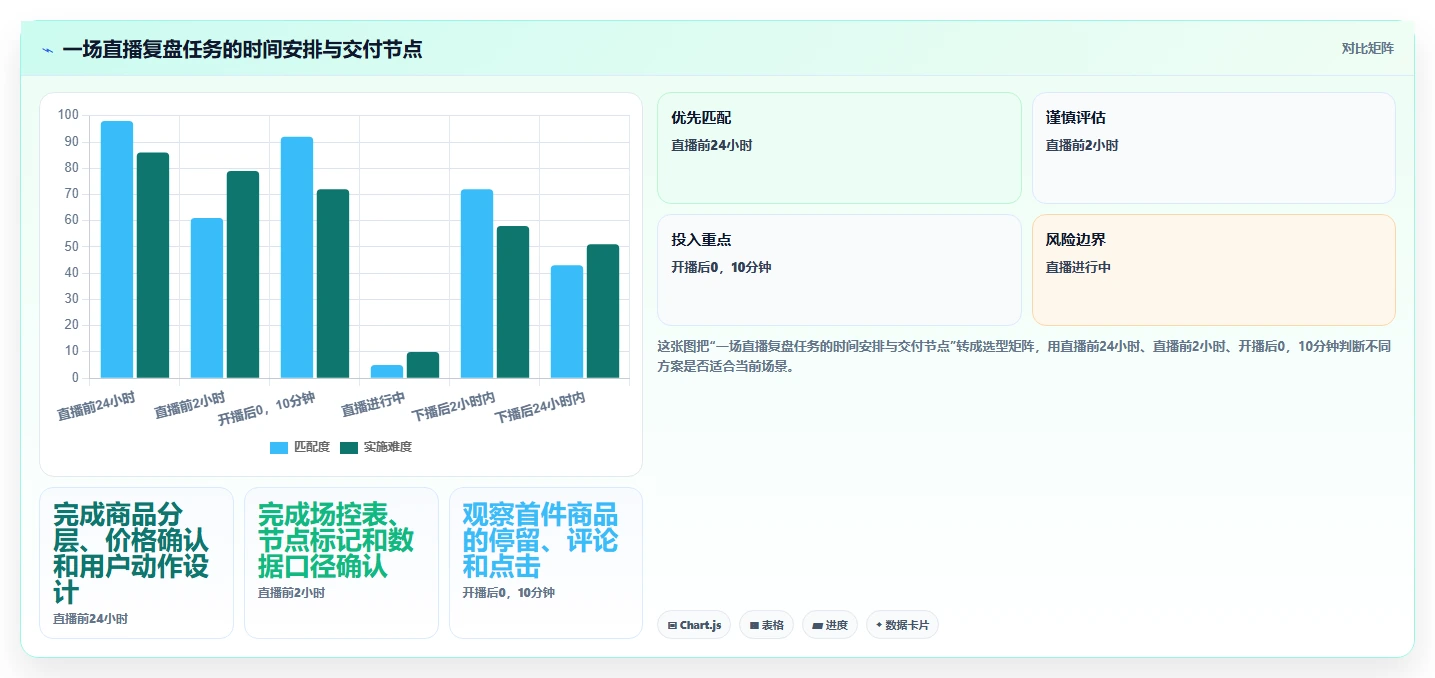
Task: Click the lightning icon beside the title
Action: 47,50
